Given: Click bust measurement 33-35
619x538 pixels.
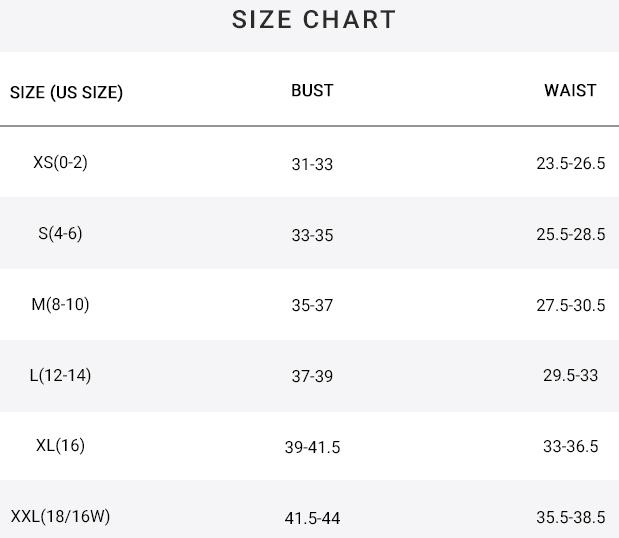Looking at the screenshot, I should pos(312,235).
